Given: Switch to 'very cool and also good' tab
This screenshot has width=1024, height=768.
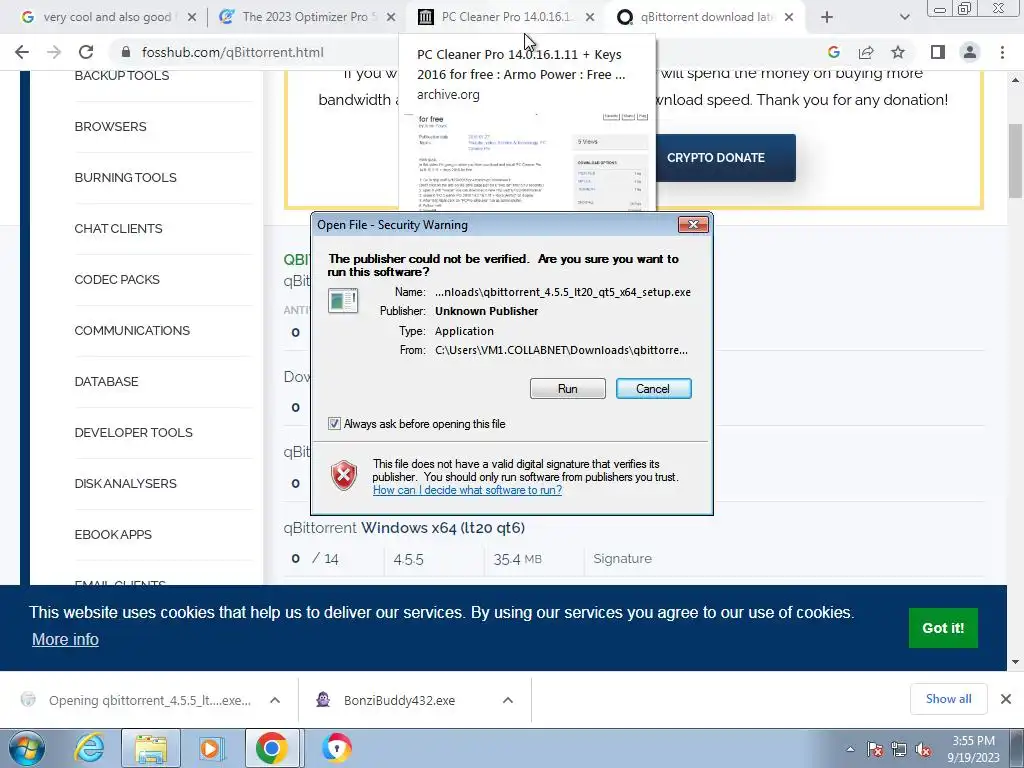Looking at the screenshot, I should tap(106, 18).
